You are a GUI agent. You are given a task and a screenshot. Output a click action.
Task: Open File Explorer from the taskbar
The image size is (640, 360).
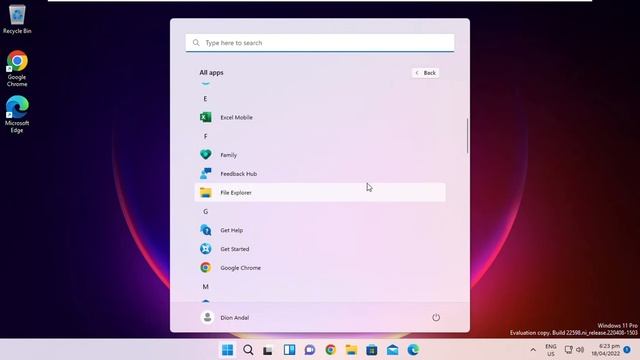pos(351,350)
